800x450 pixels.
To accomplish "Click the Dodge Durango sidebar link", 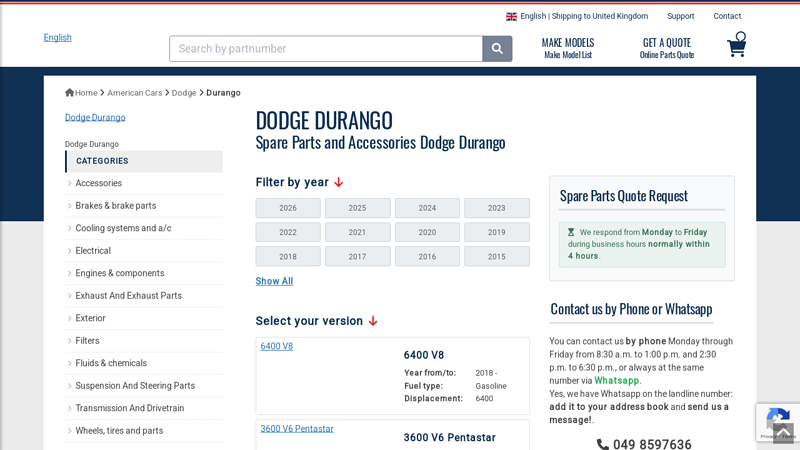I will click(x=95, y=117).
